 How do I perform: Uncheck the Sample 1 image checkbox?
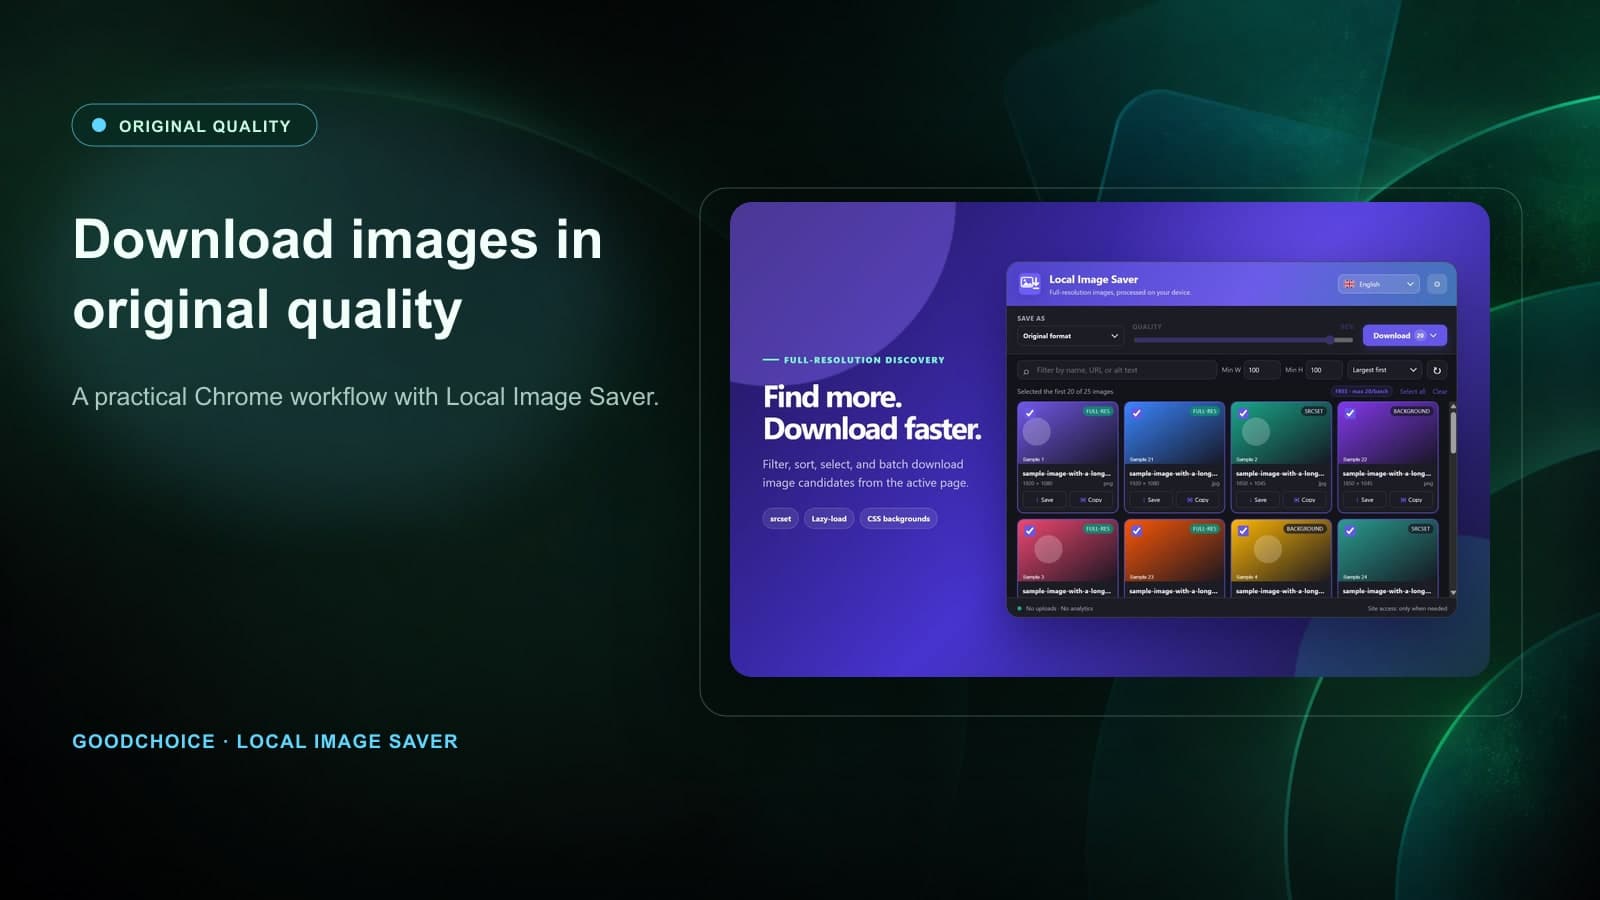[x=1030, y=413]
